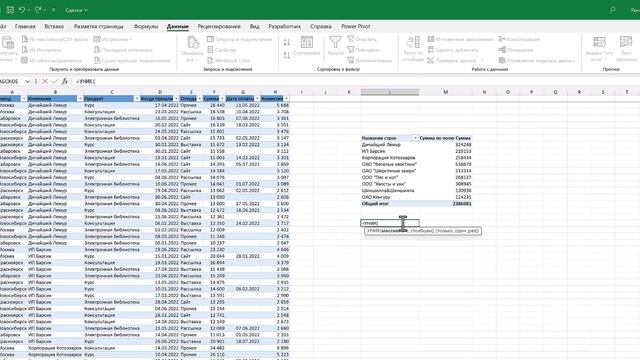
Task: Open Дата оплаты column filter dropdown
Action: click(257, 99)
